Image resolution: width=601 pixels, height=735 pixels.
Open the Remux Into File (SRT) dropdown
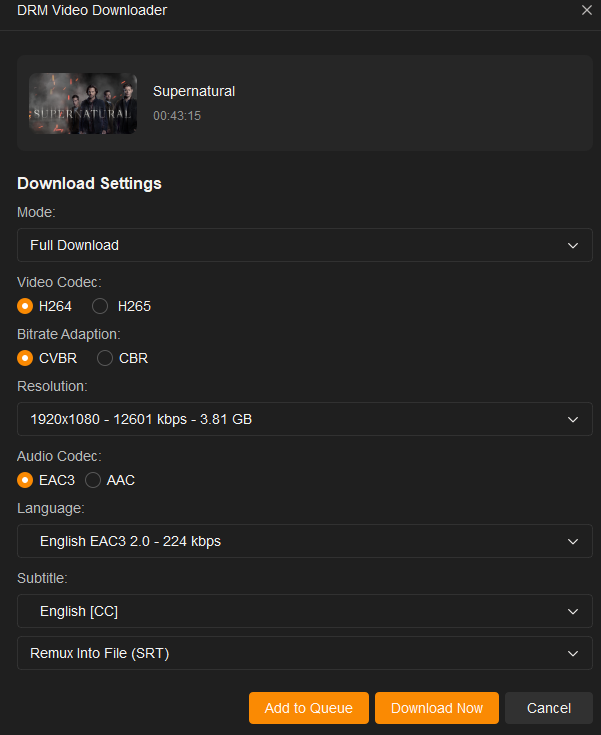coord(304,653)
